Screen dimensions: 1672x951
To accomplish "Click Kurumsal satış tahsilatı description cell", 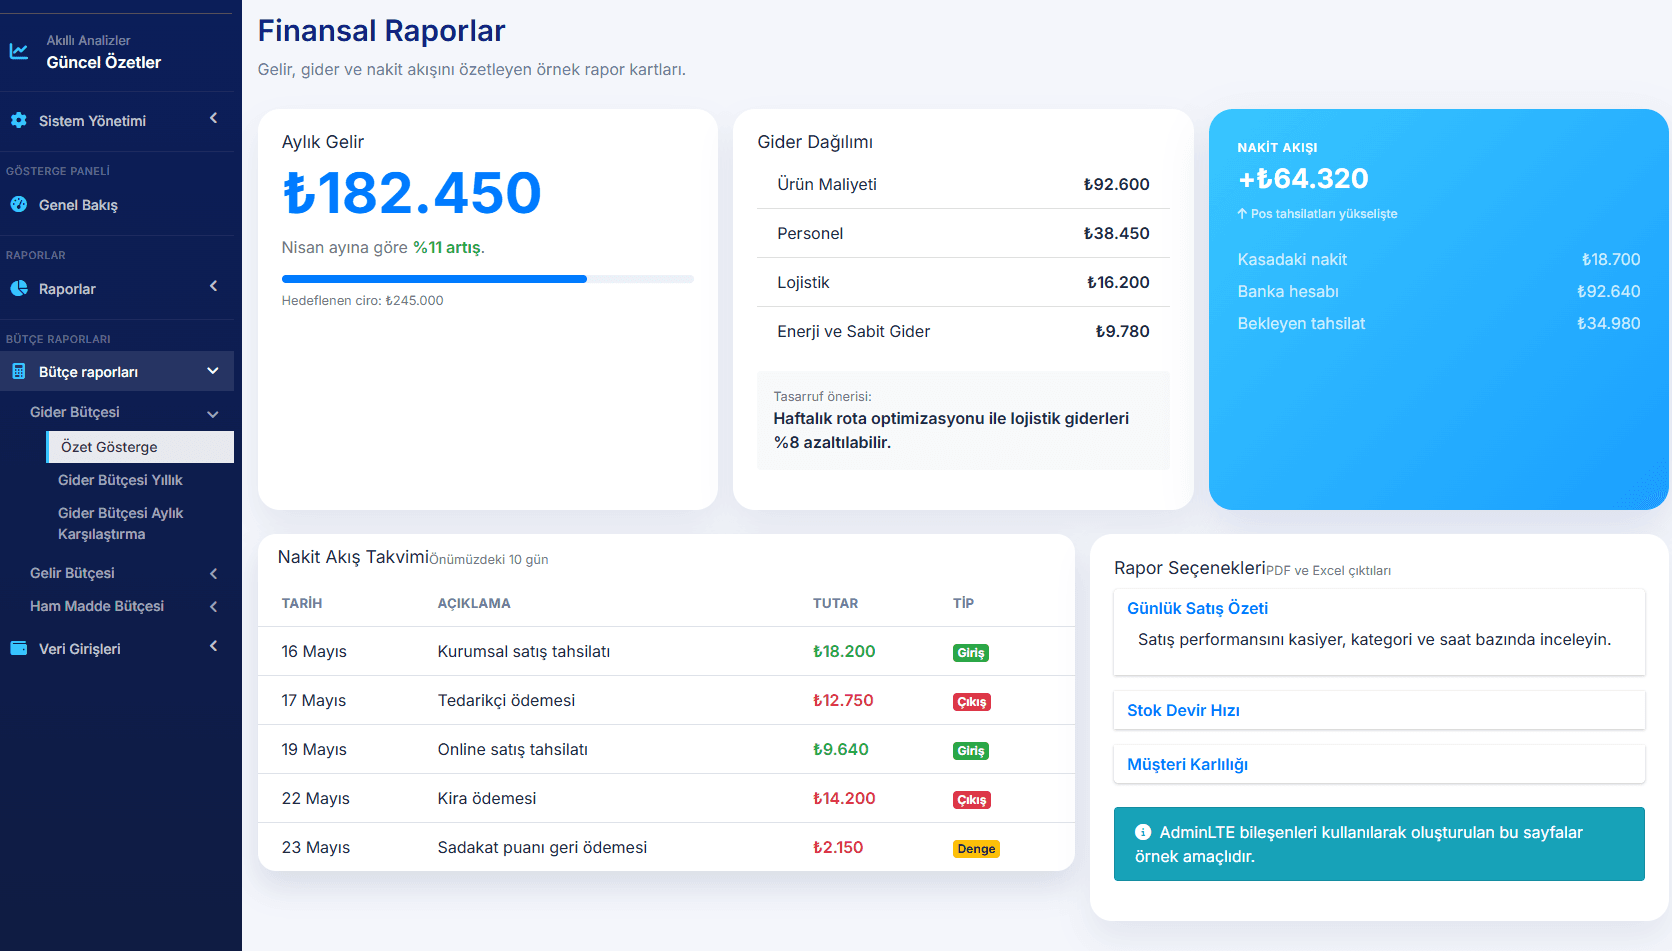I will coord(524,651).
